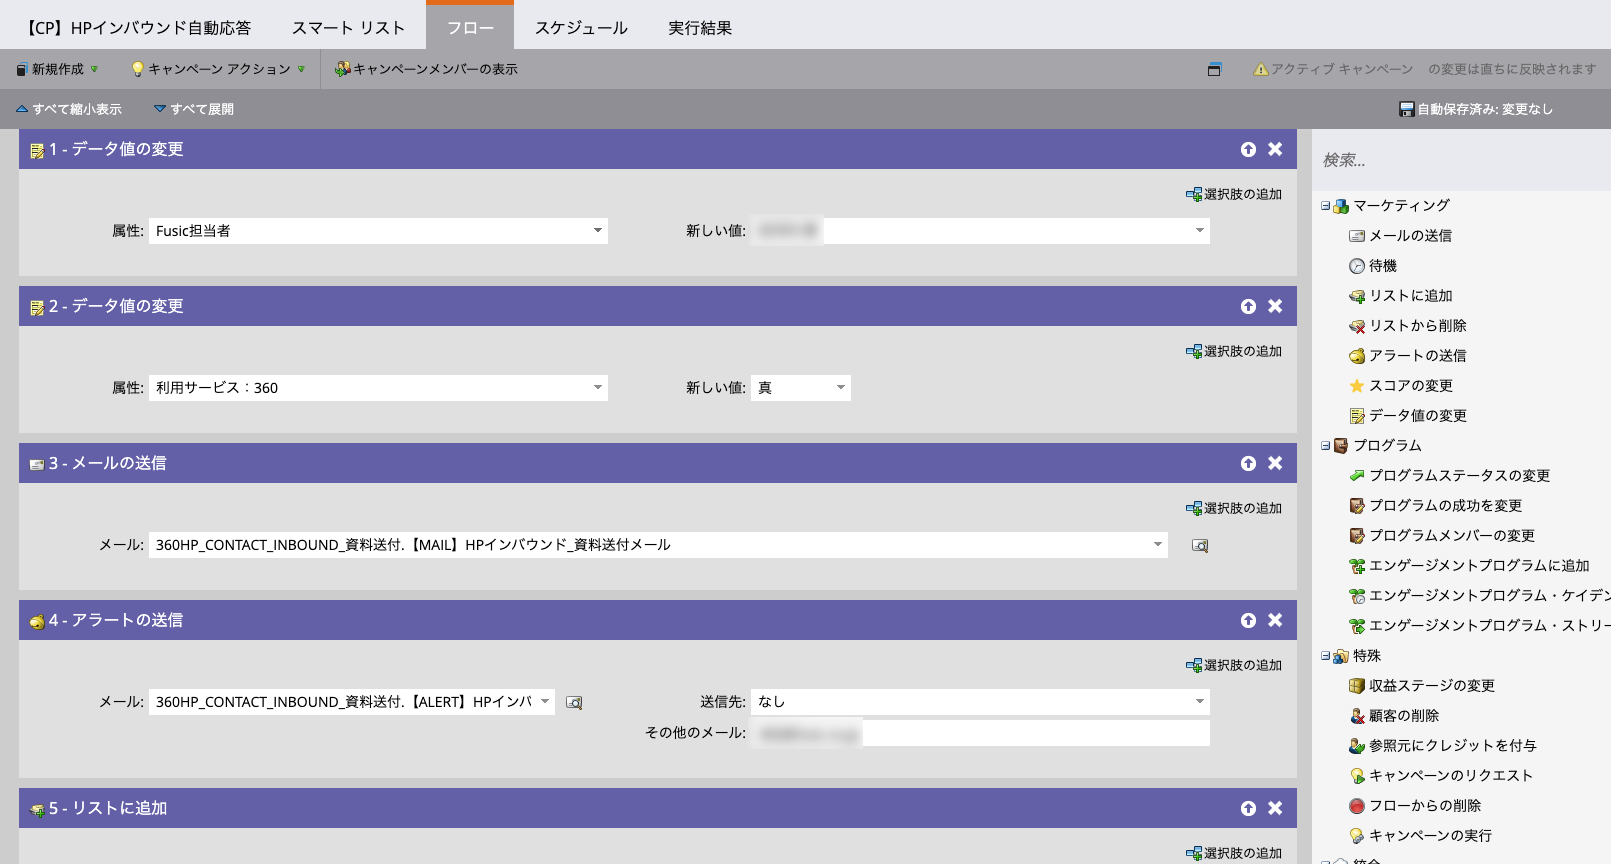This screenshot has width=1611, height=864.
Task: Open the Fusic担当者 attribute dropdown
Action: coord(597,231)
